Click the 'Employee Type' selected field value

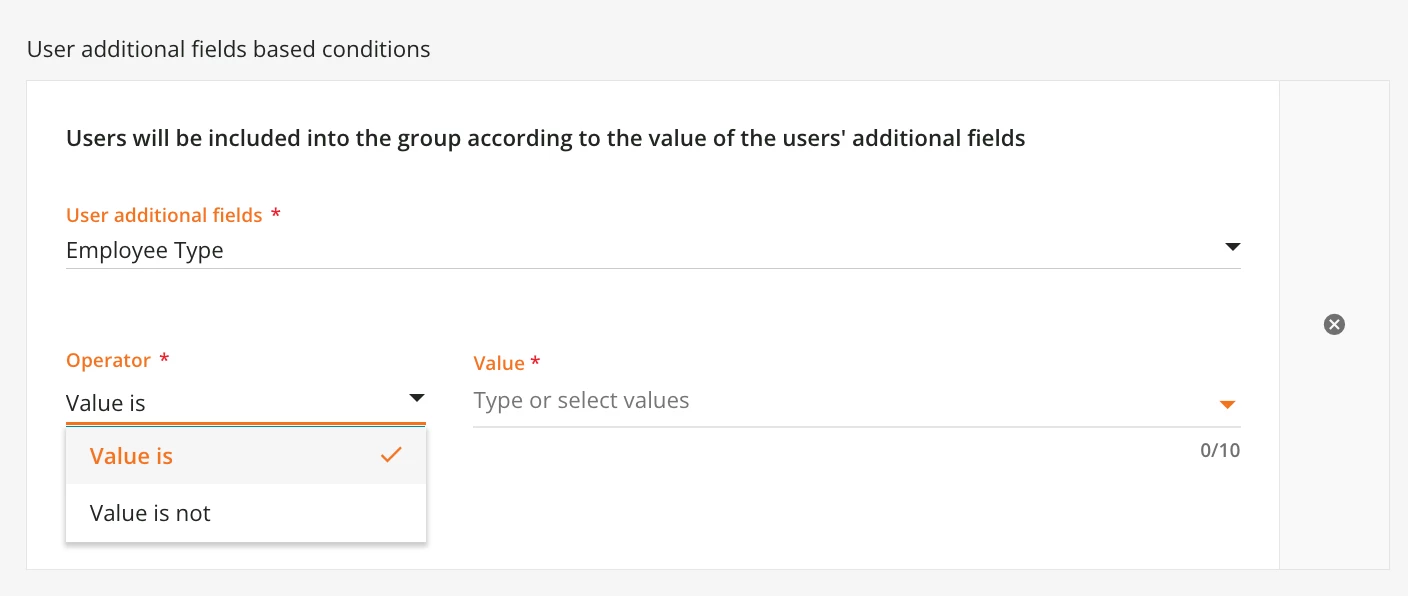pyautogui.click(x=145, y=251)
